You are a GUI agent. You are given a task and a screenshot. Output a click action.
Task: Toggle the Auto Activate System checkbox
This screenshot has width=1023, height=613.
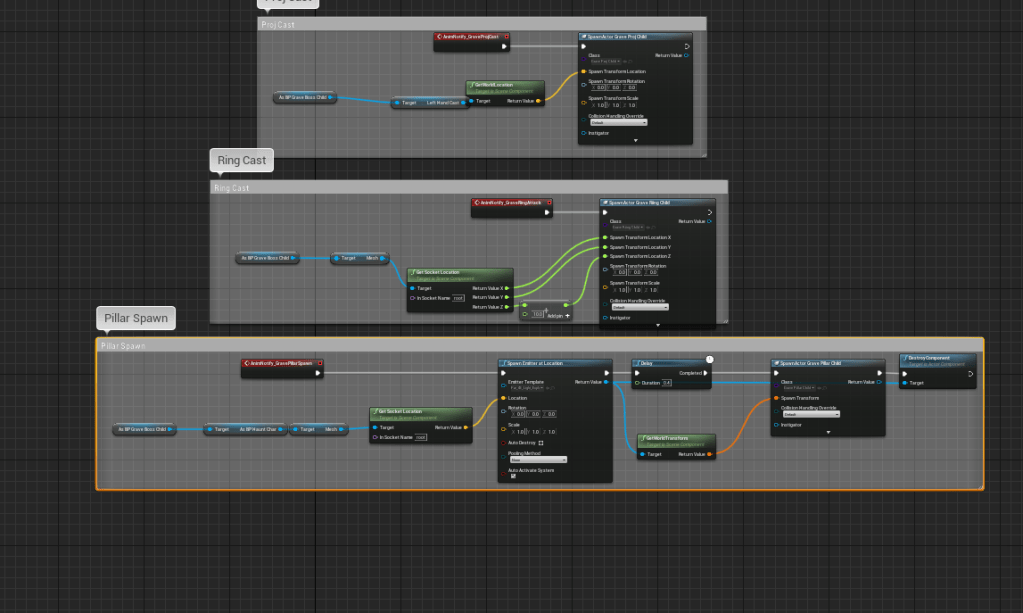513,476
